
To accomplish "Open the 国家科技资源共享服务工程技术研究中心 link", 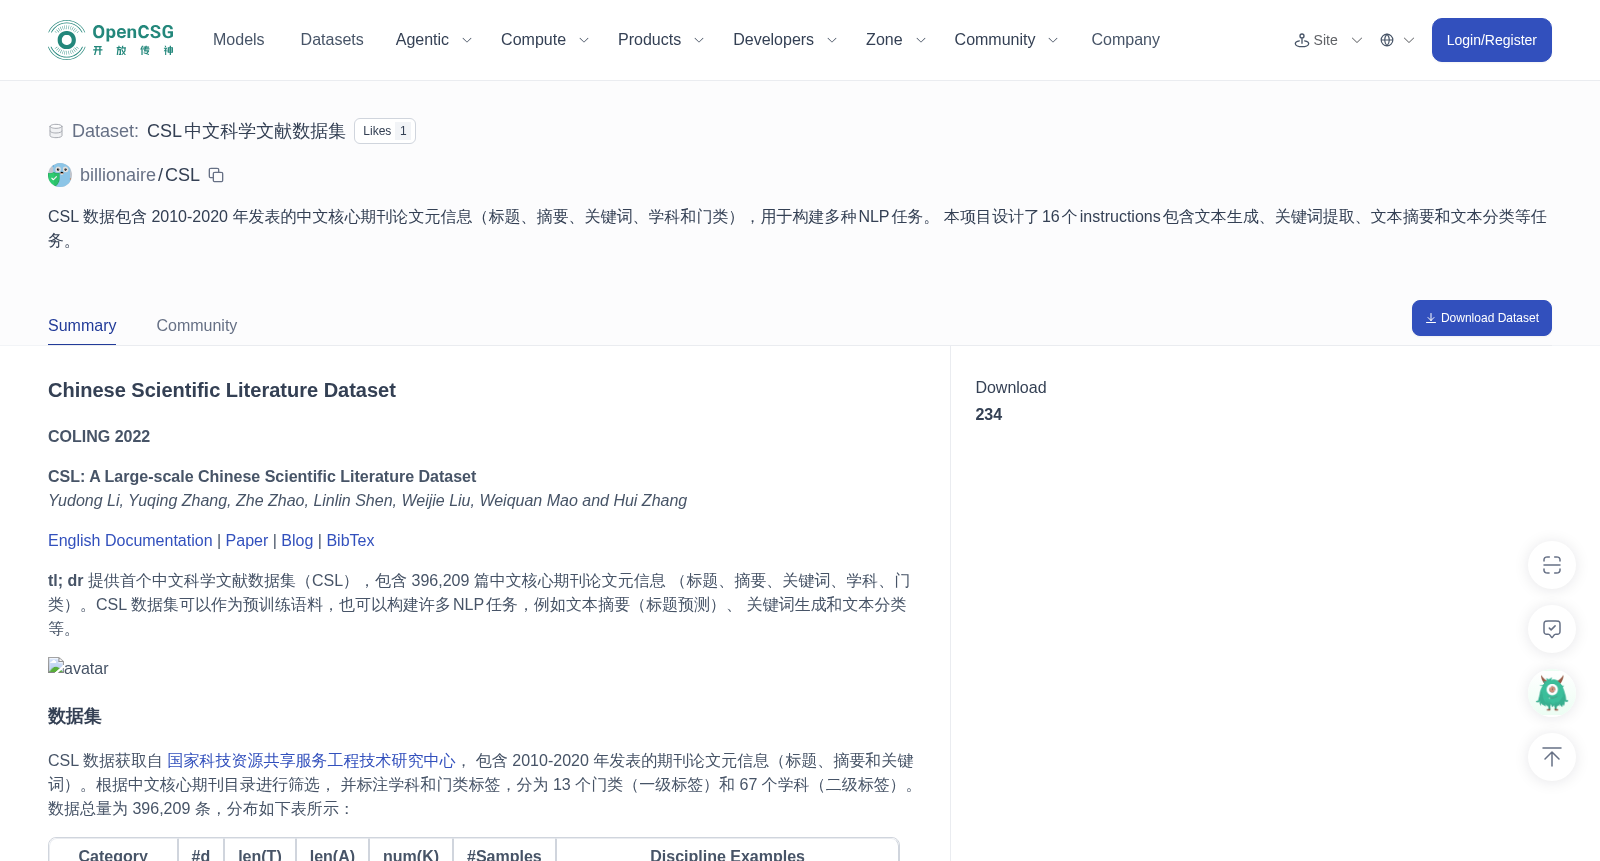I will 311,761.
